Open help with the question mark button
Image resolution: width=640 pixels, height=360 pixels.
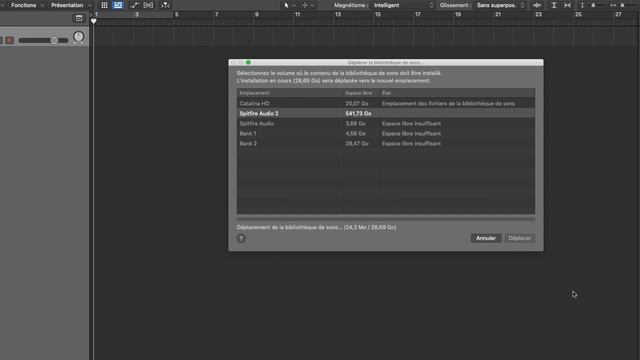241,238
